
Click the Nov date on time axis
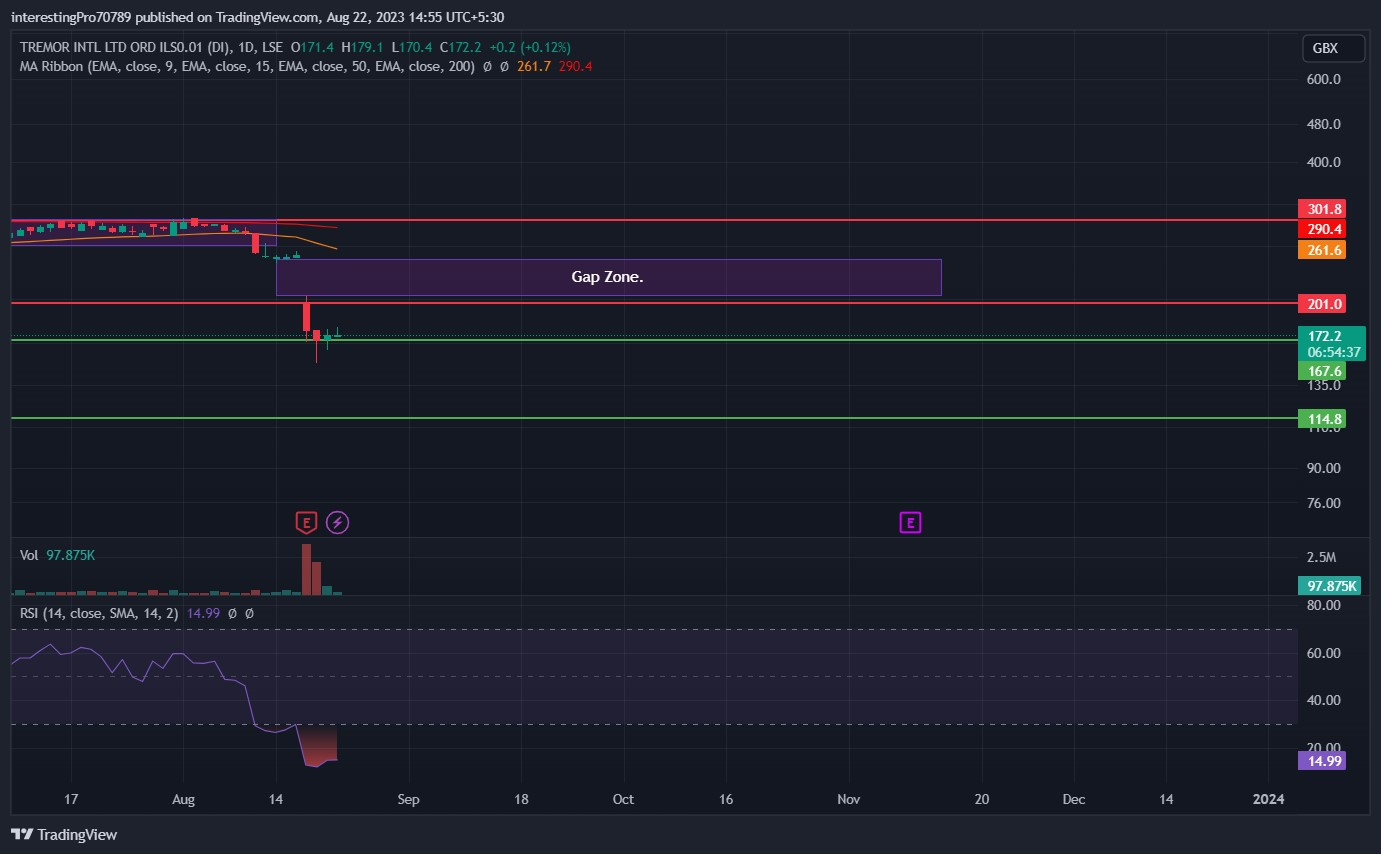(x=849, y=800)
